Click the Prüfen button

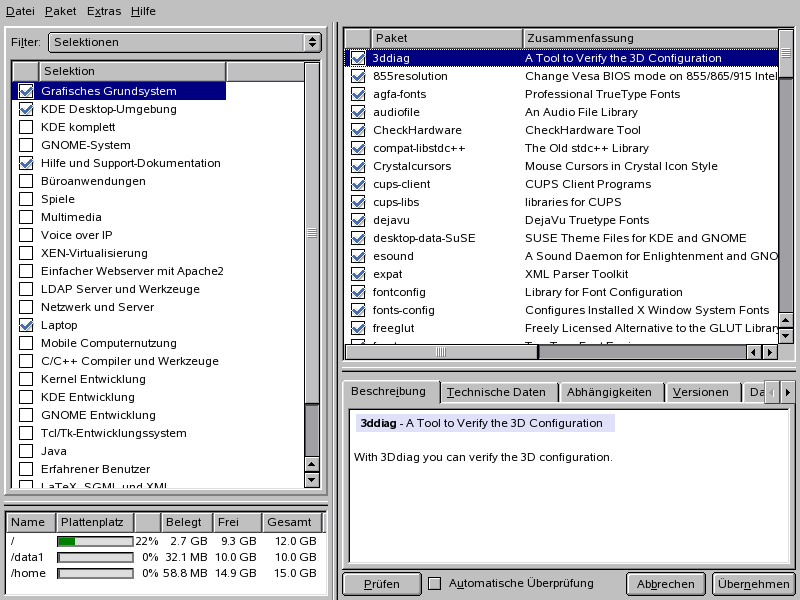[x=381, y=584]
